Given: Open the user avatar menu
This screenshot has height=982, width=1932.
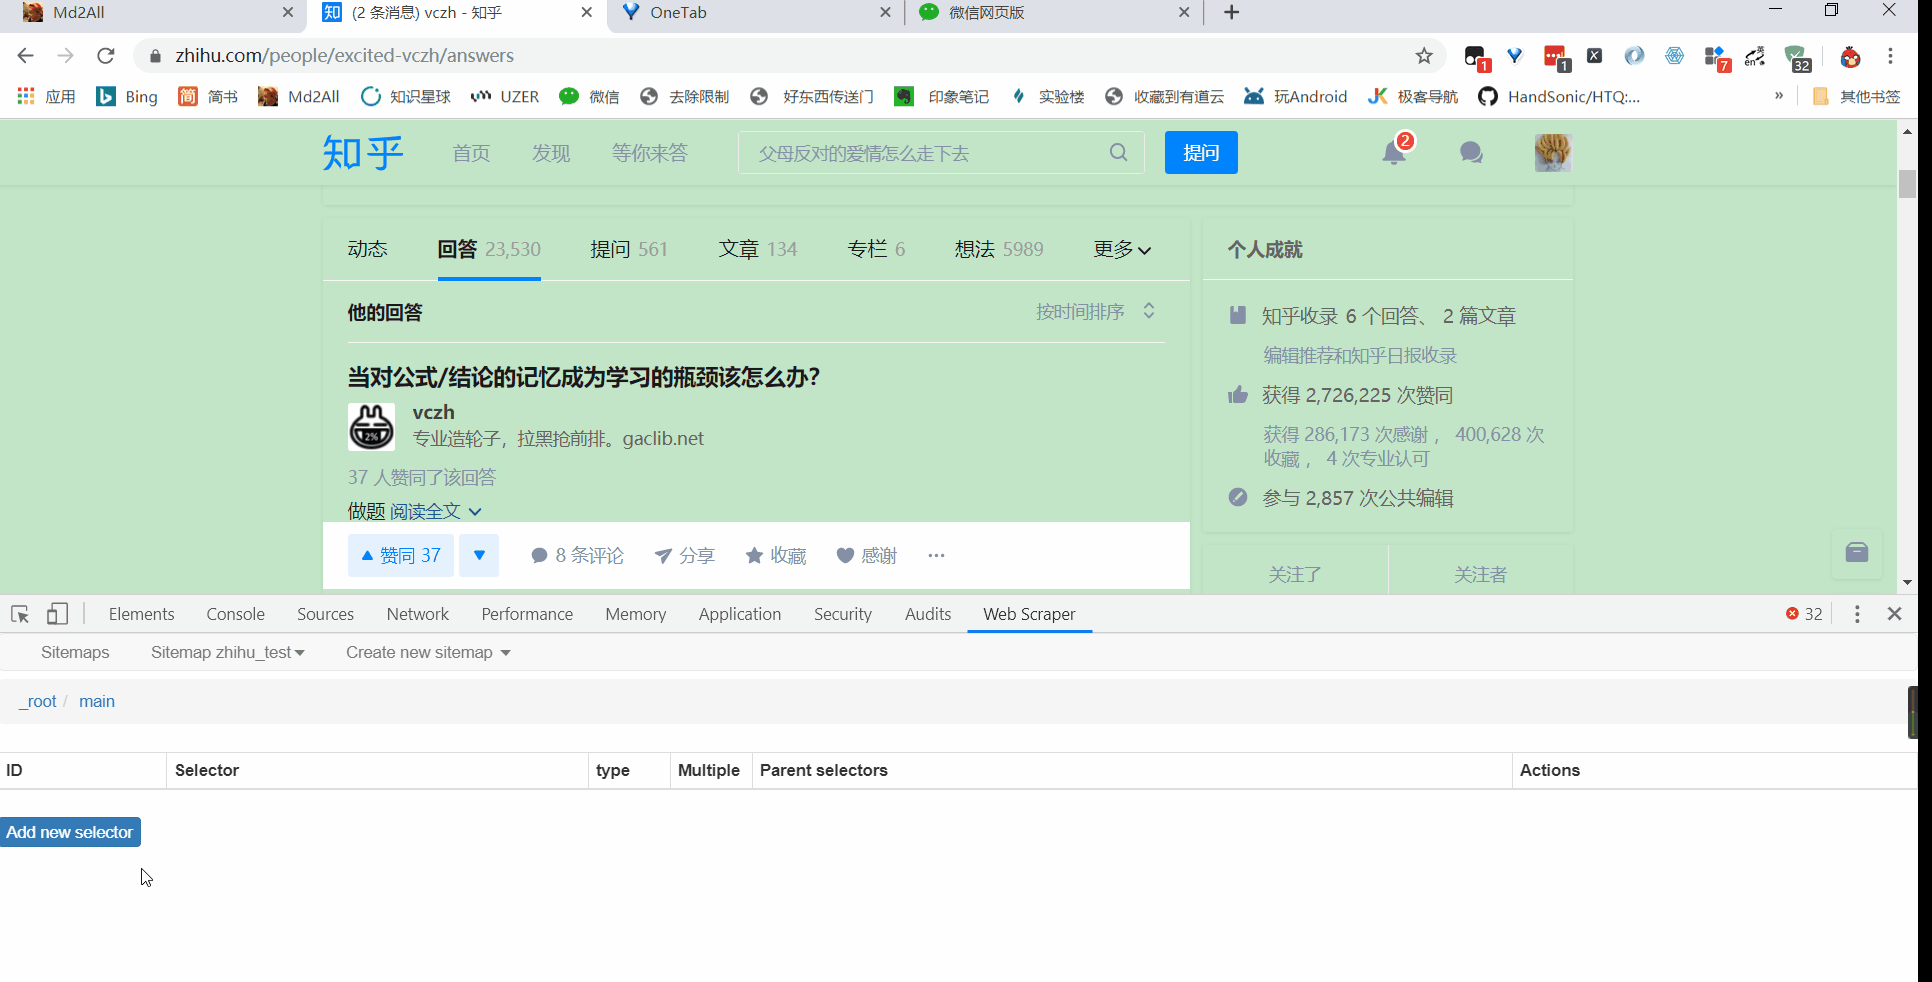Looking at the screenshot, I should pyautogui.click(x=1553, y=153).
